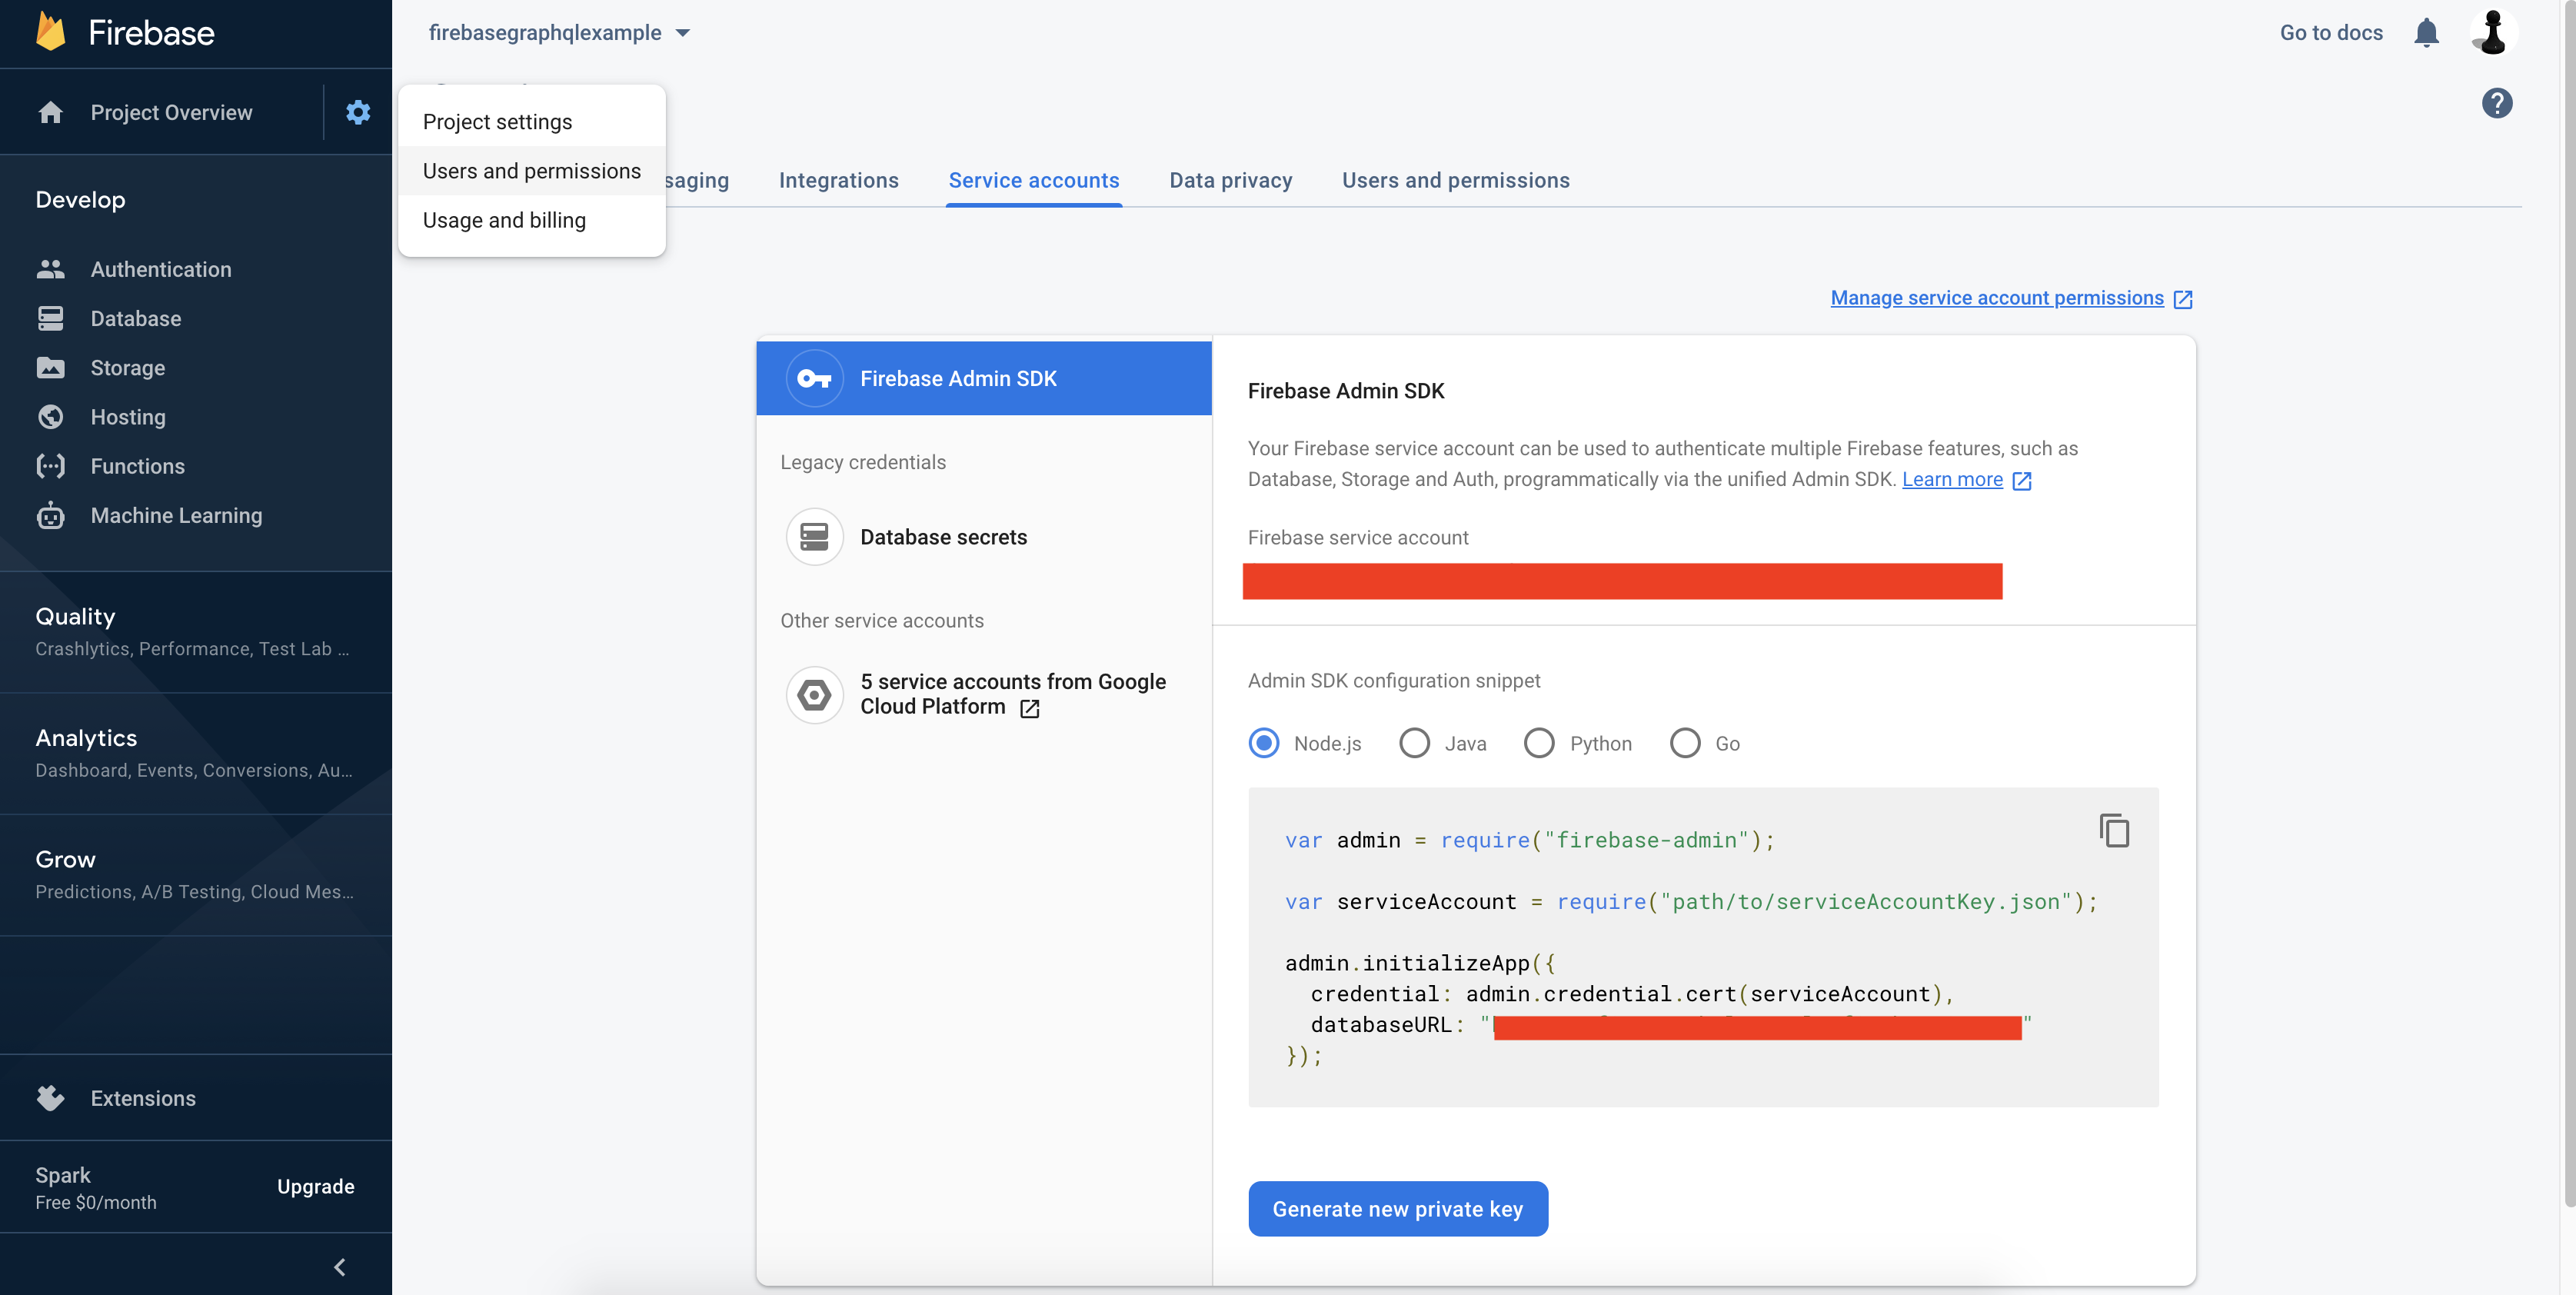Click the Firebase flame logo
Image resolution: width=2576 pixels, height=1295 pixels.
pyautogui.click(x=50, y=32)
